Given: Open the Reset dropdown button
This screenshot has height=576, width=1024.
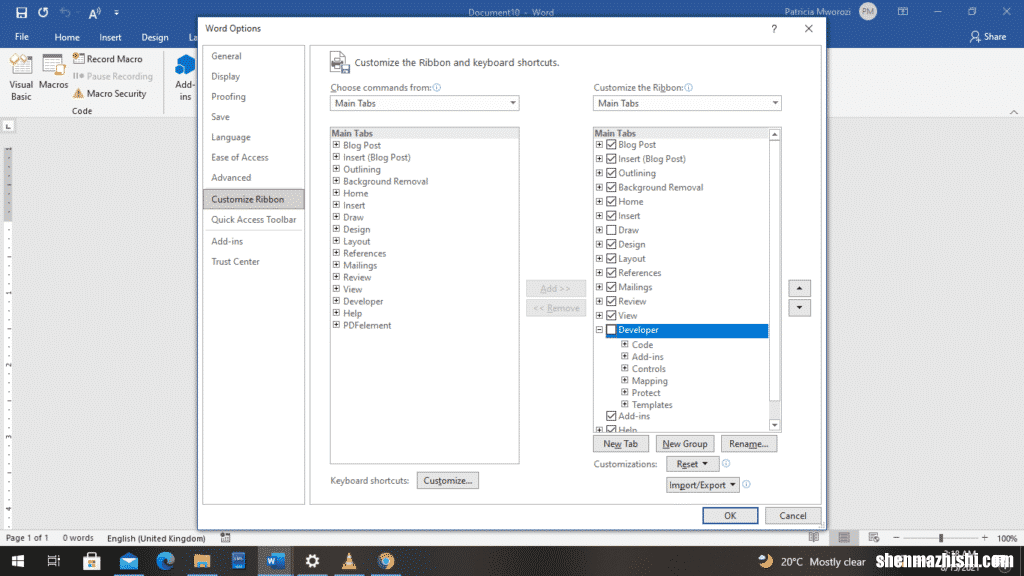Looking at the screenshot, I should [692, 464].
